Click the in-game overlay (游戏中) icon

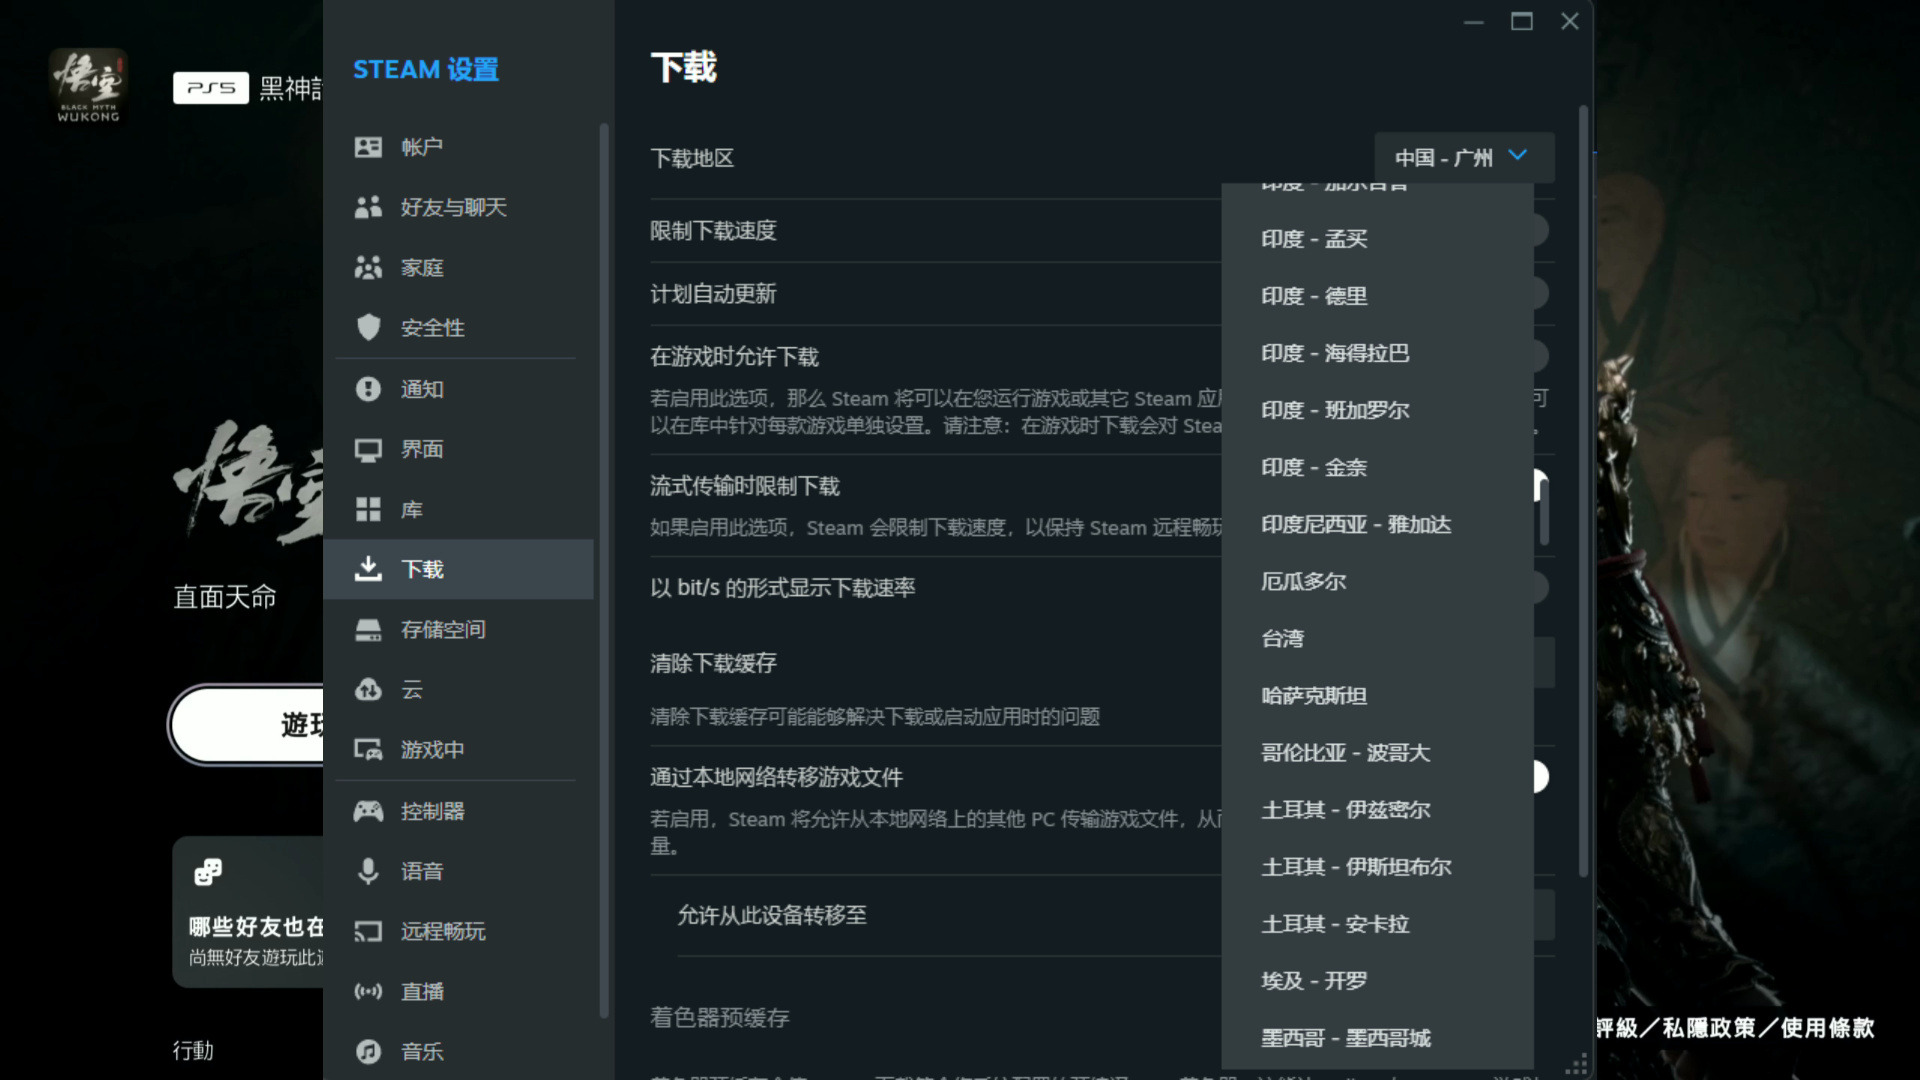click(x=368, y=750)
